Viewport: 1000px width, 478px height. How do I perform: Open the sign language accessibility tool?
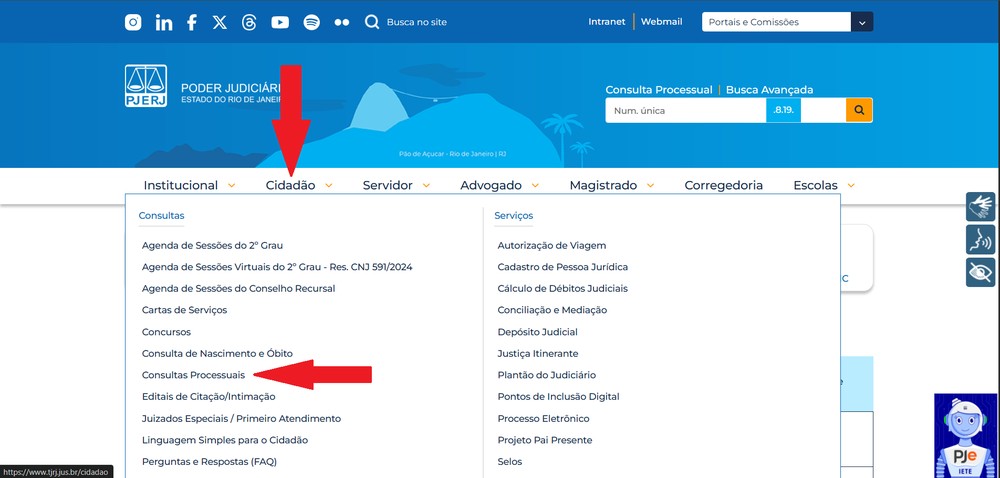pyautogui.click(x=980, y=207)
